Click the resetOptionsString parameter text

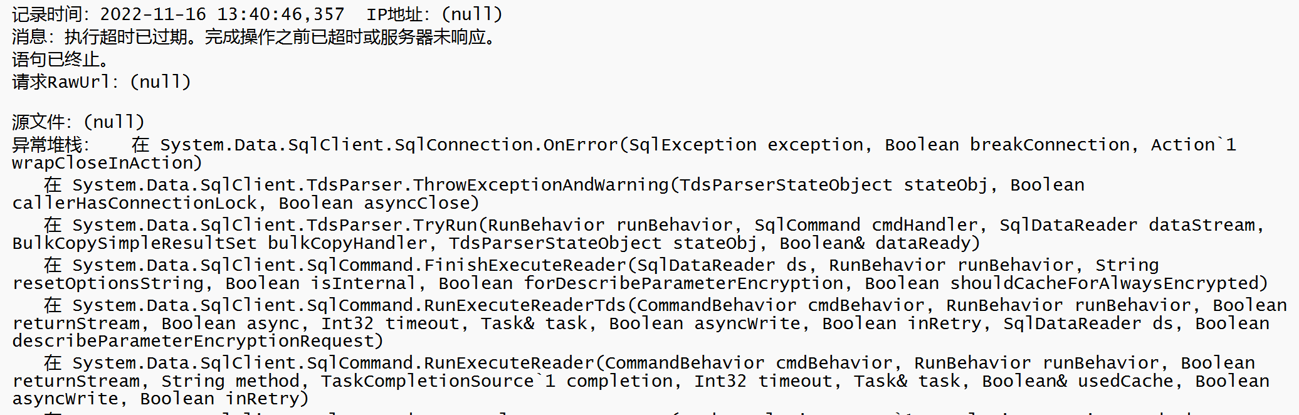click(x=107, y=283)
